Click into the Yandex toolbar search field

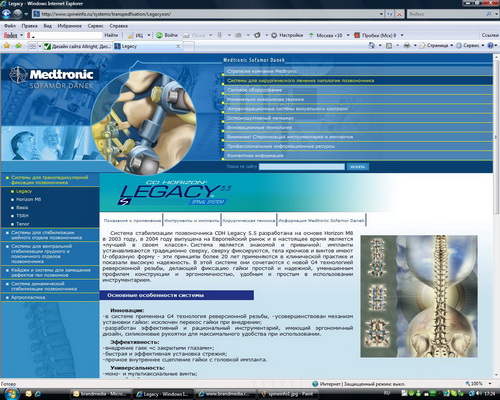(x=65, y=35)
